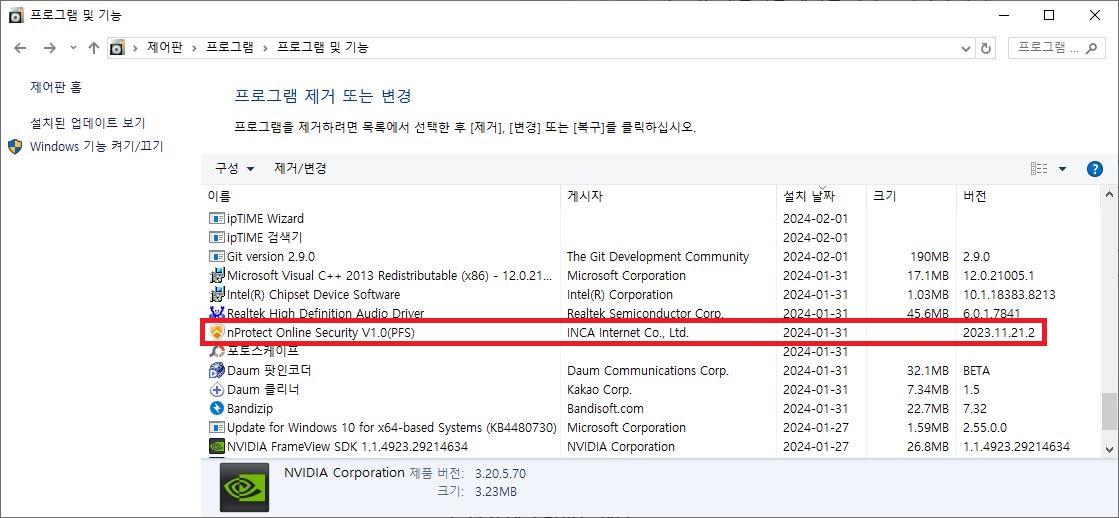Select nProtect Online Security shield icon

pyautogui.click(x=217, y=332)
